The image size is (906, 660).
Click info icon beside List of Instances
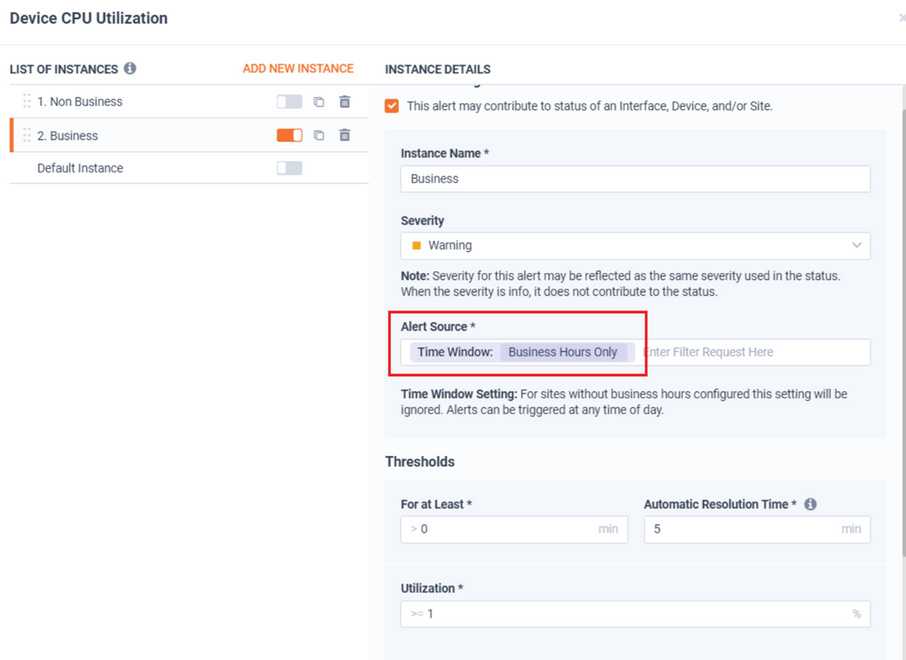tap(130, 68)
